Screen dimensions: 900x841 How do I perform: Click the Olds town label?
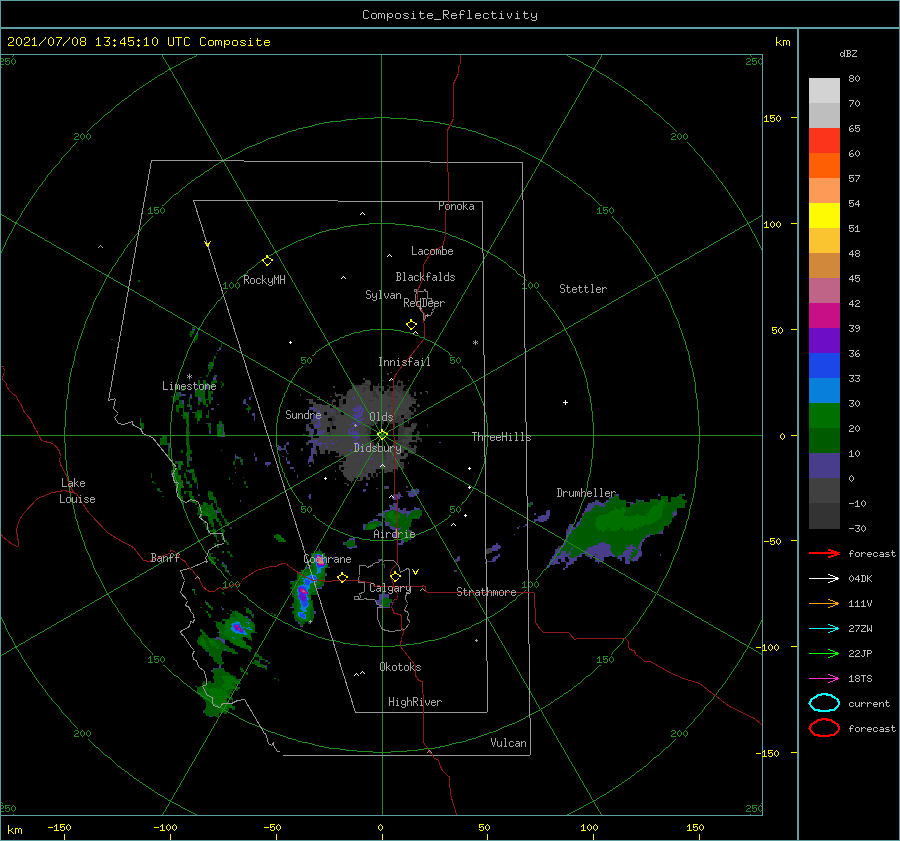tap(381, 417)
